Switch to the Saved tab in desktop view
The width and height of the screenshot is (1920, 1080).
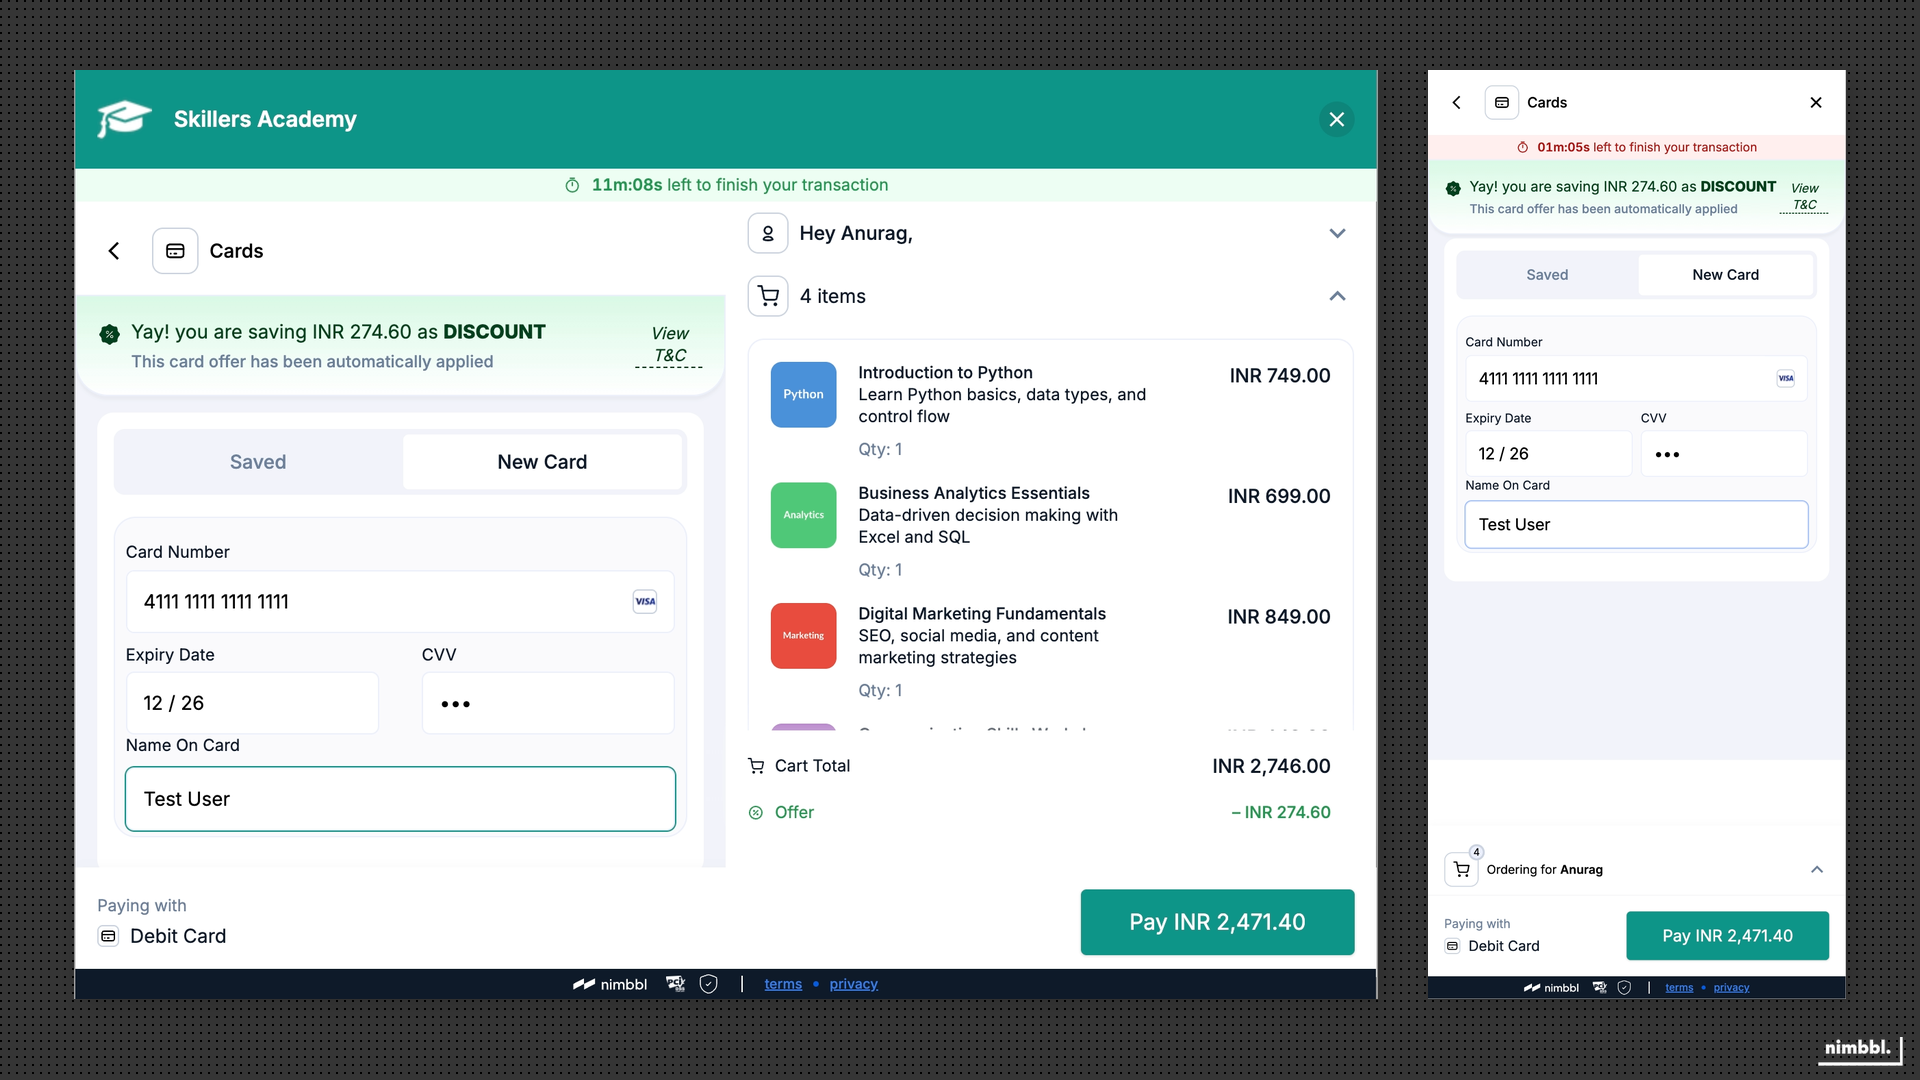point(258,462)
